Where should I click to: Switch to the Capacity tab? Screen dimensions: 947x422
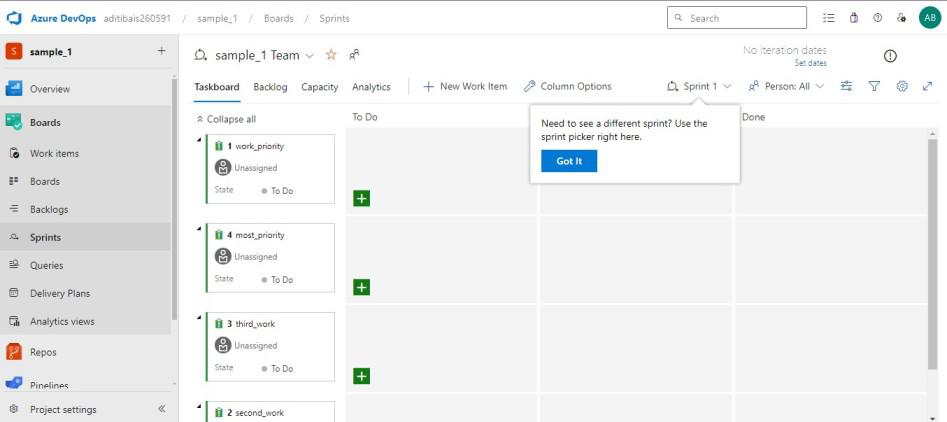pyautogui.click(x=320, y=87)
